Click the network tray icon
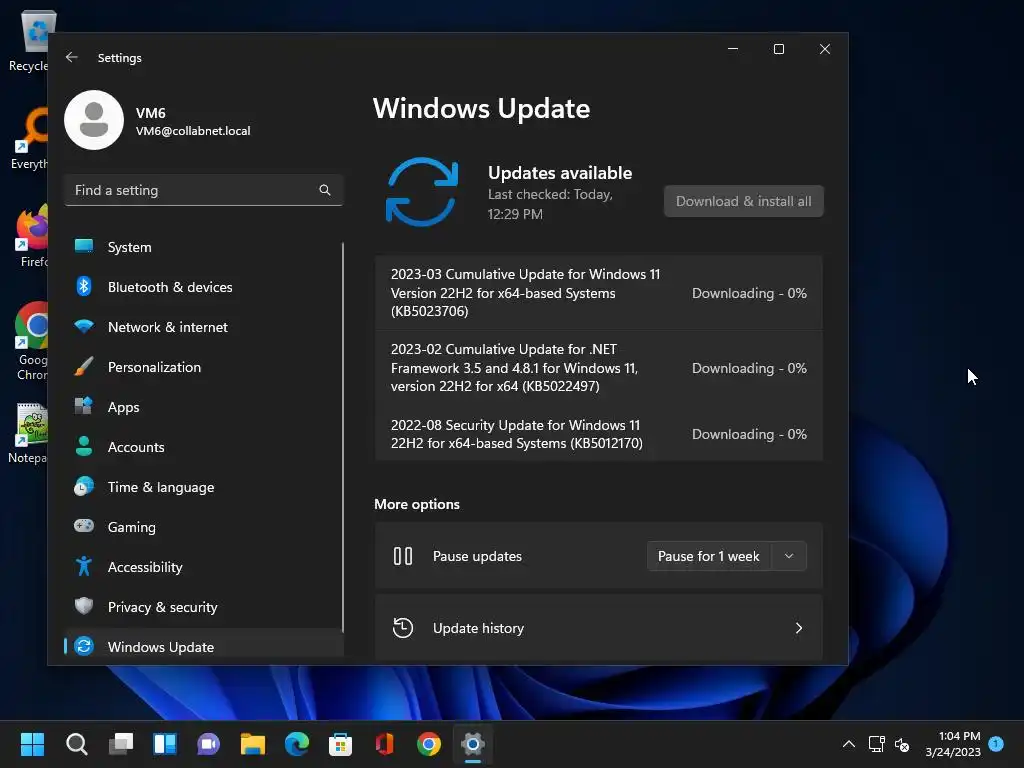The height and width of the screenshot is (768, 1024). pyautogui.click(x=876, y=744)
